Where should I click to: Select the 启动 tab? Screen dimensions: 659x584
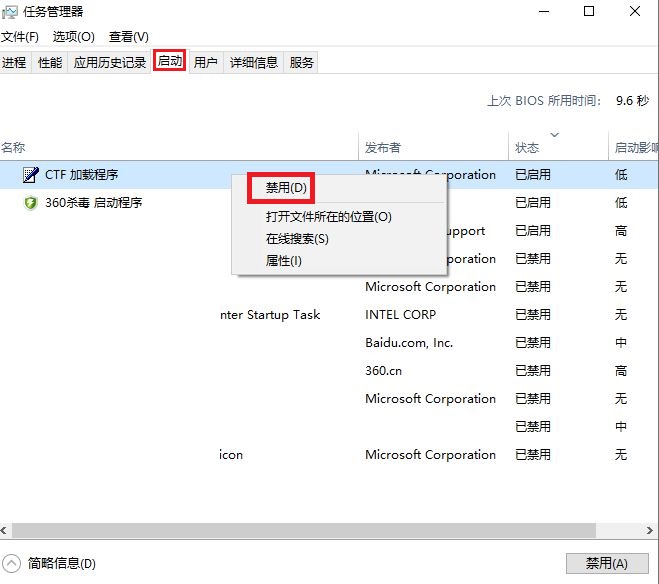(x=170, y=62)
